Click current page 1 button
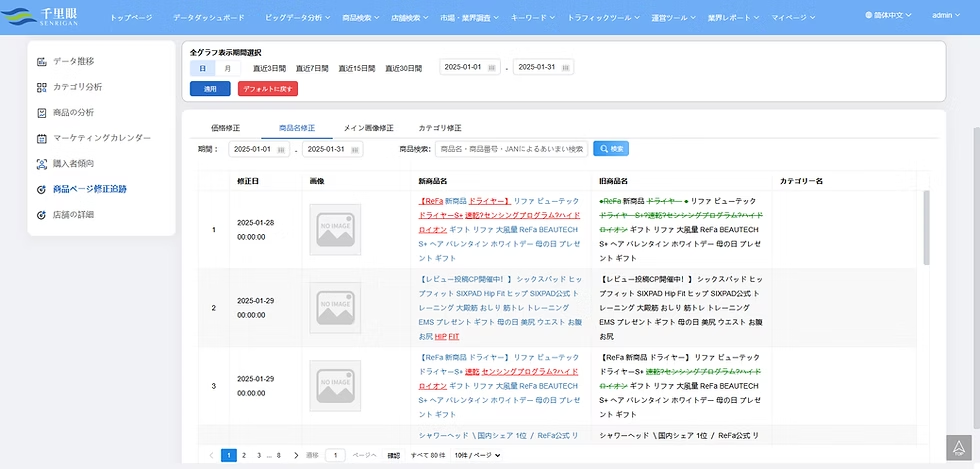The width and height of the screenshot is (980, 469). coord(229,455)
